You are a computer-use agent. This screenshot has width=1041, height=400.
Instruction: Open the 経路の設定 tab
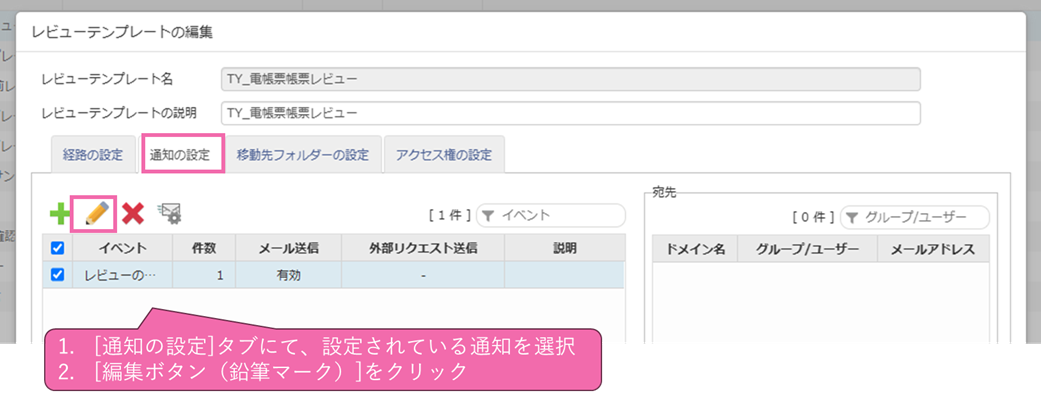coord(92,155)
